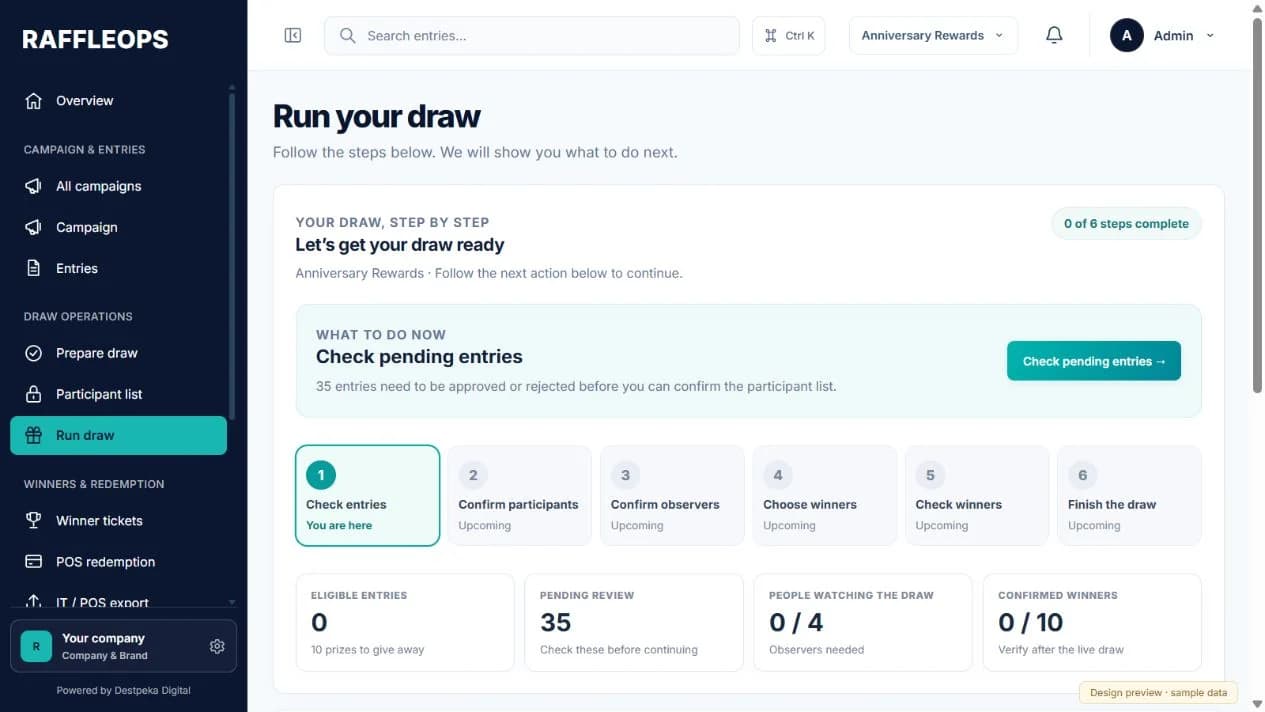Select step 2 Confirm participants card
This screenshot has width=1265, height=712.
(x=520, y=496)
